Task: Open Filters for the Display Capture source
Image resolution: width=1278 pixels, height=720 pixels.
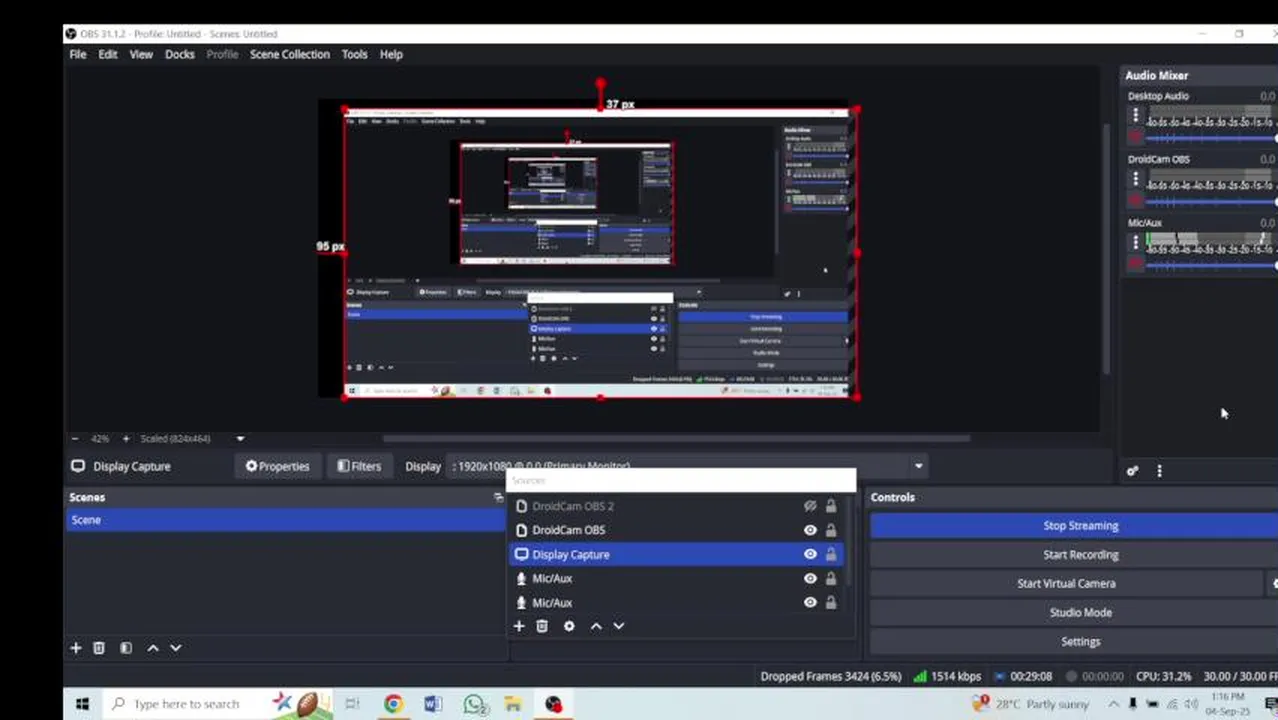Action: pos(359,466)
